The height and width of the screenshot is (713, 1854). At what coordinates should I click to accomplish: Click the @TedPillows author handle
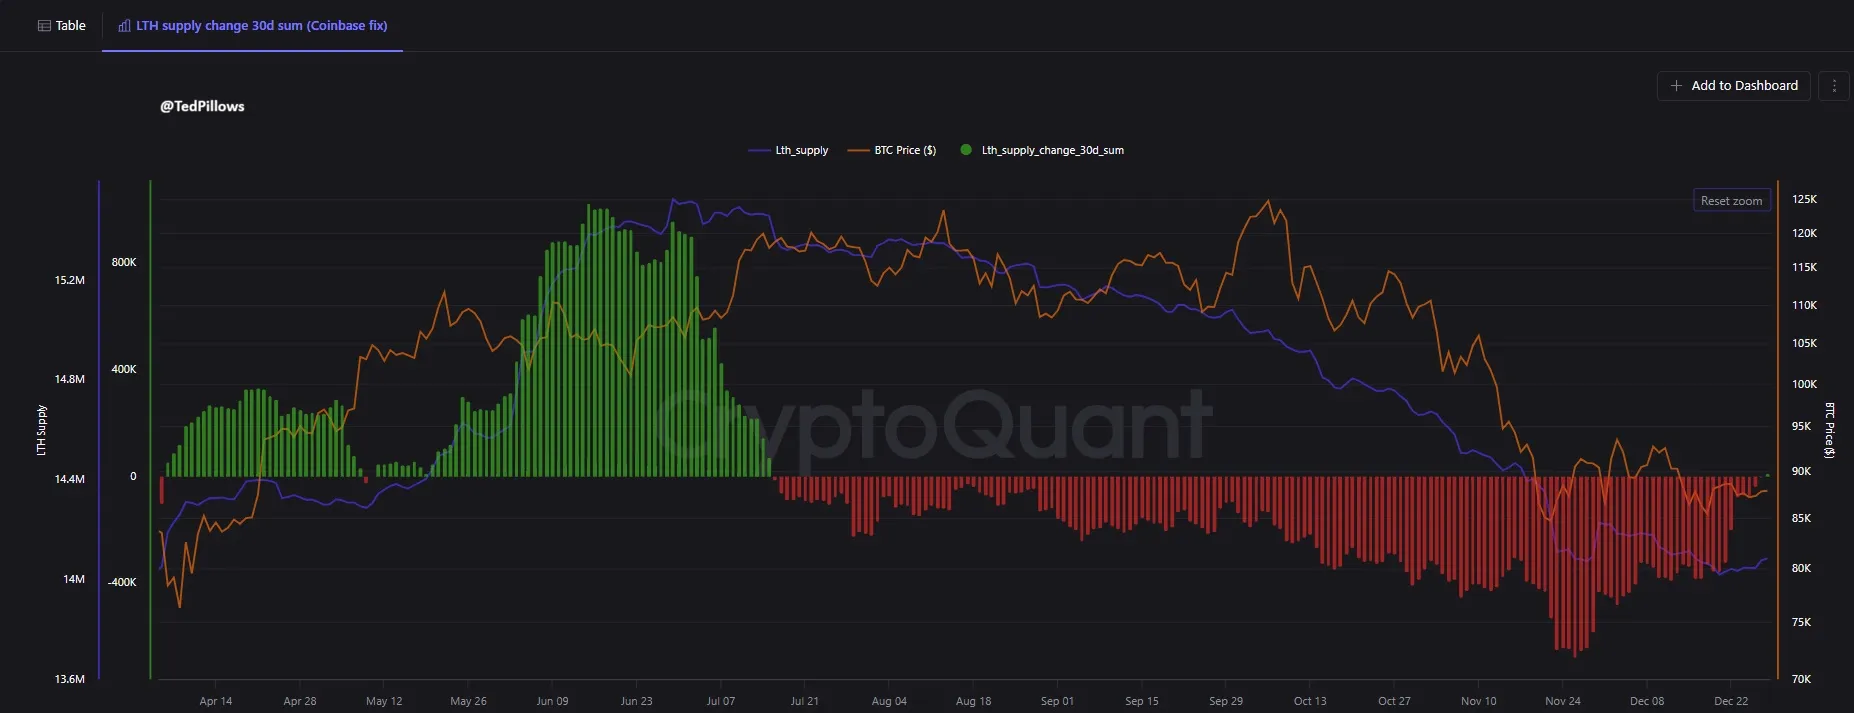(x=202, y=106)
